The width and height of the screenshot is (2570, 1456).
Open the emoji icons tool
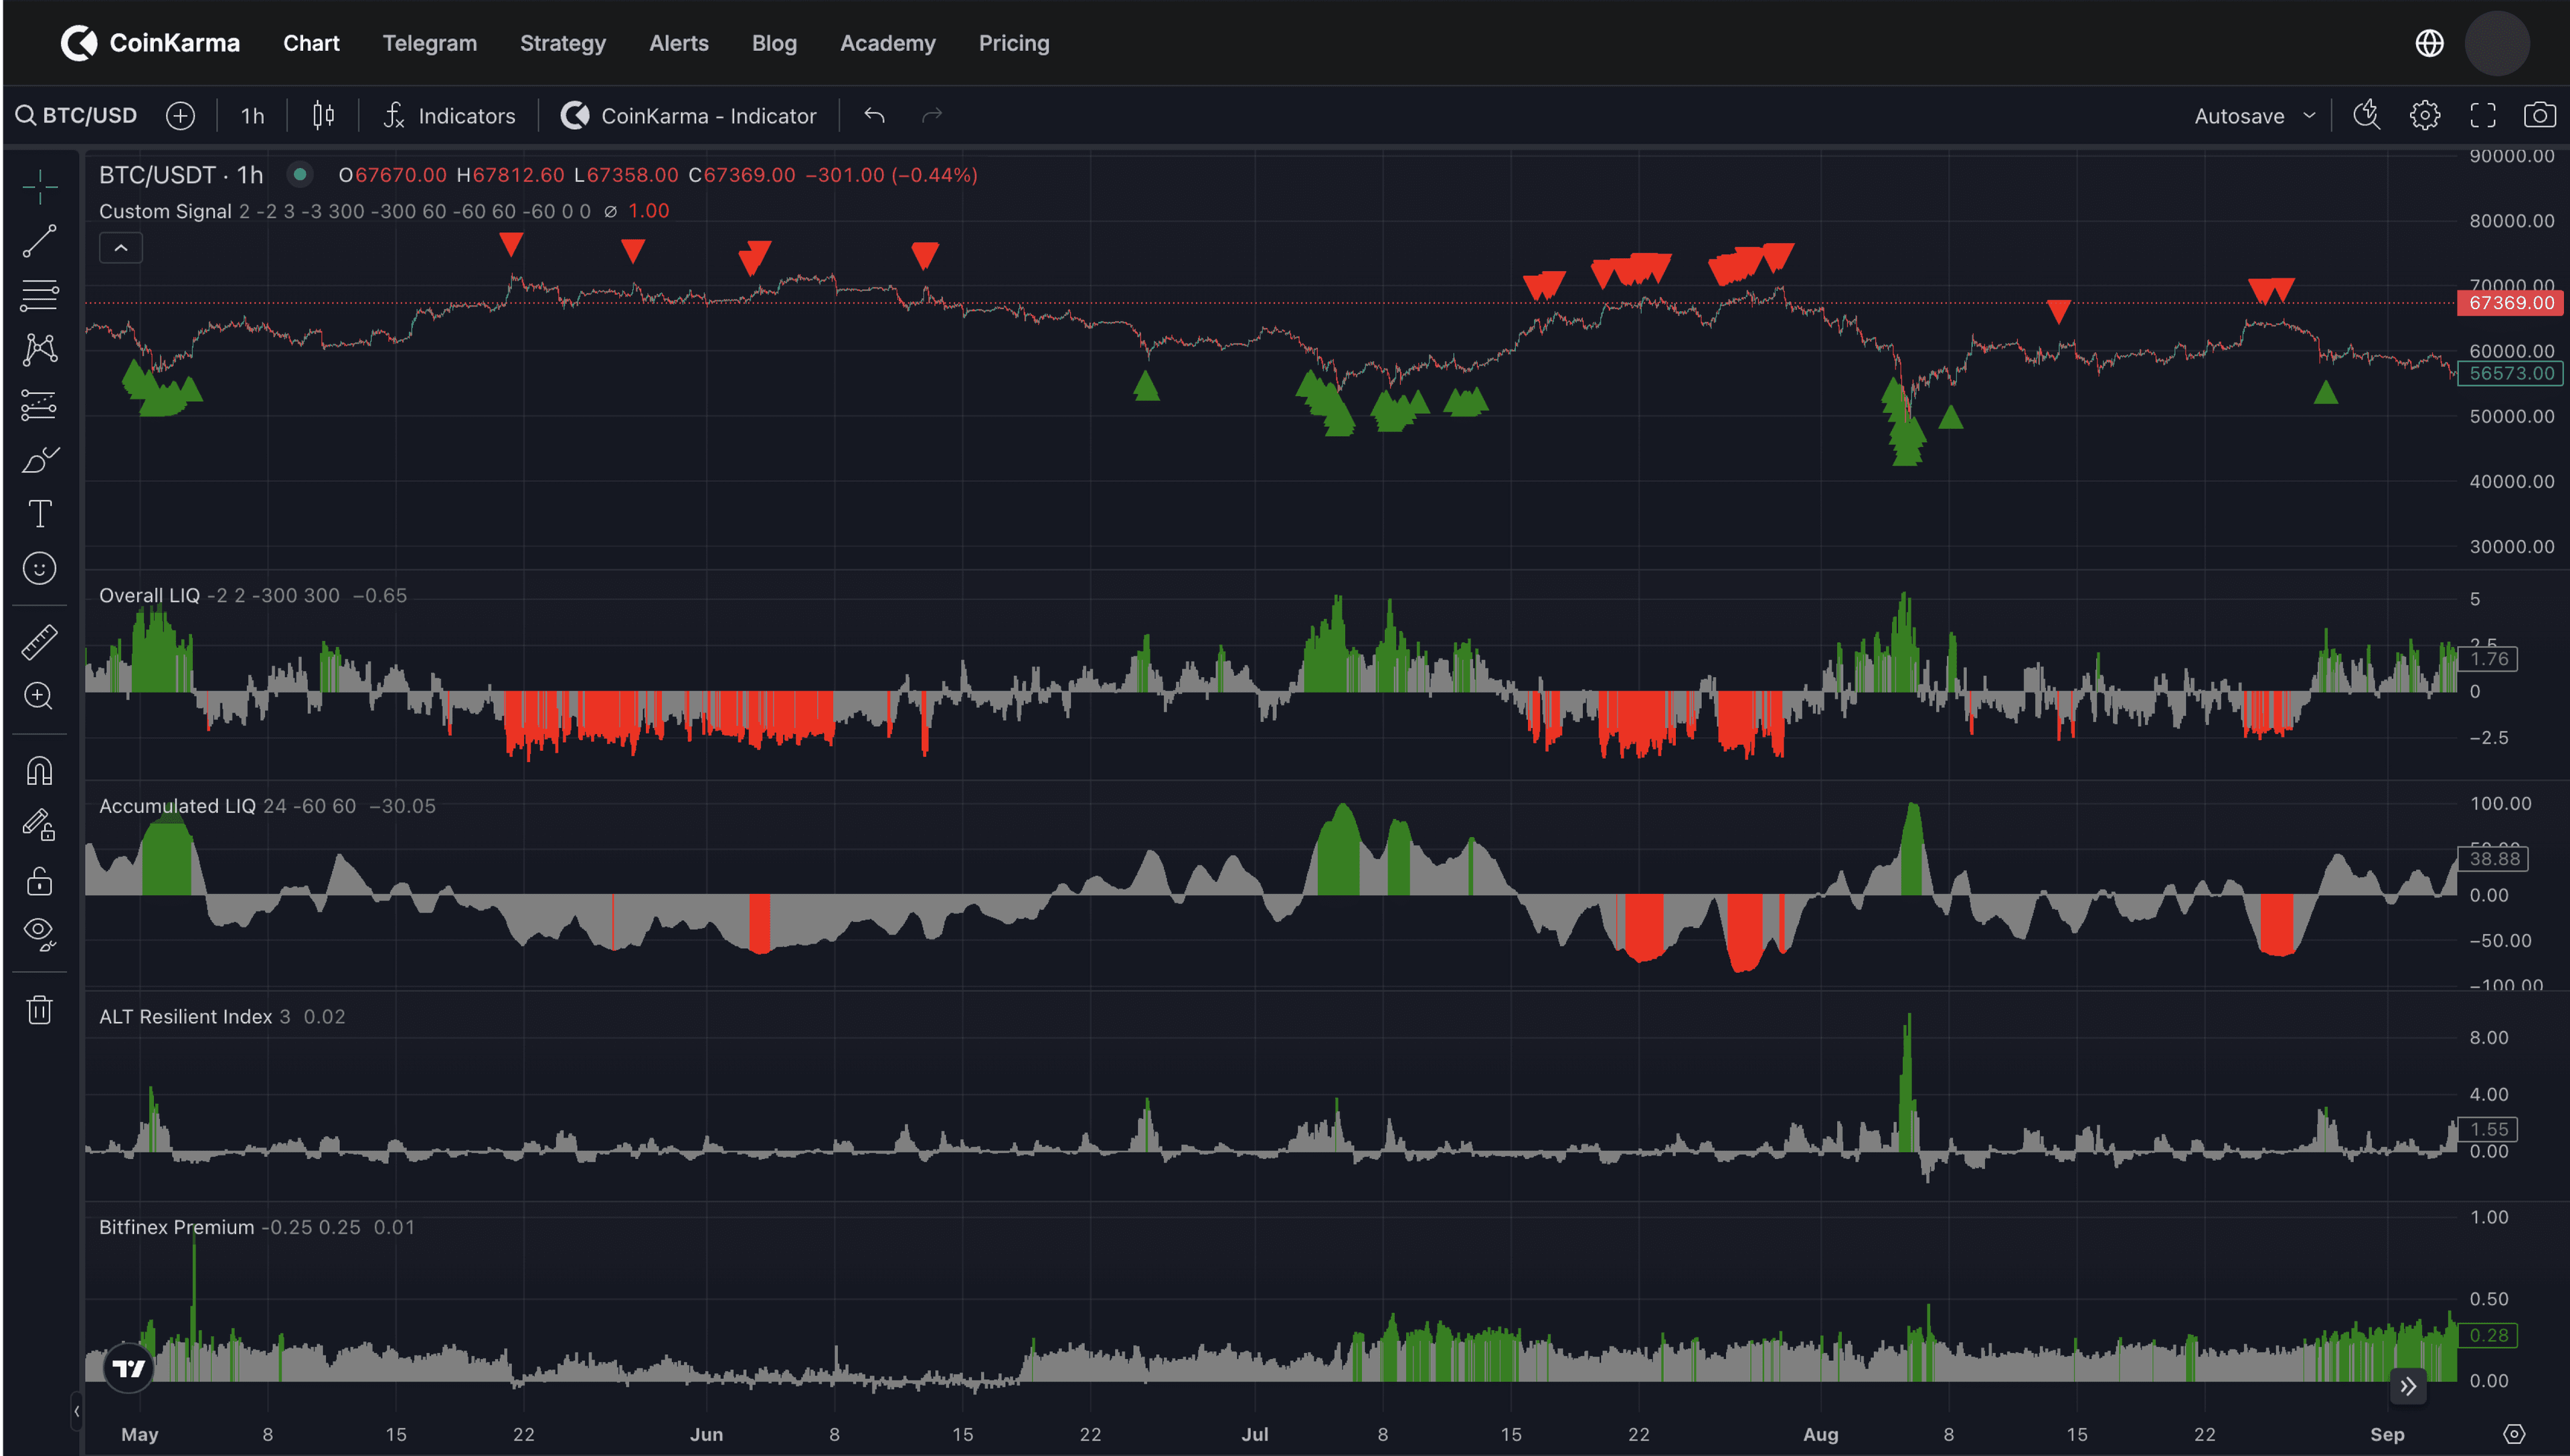pos(40,568)
